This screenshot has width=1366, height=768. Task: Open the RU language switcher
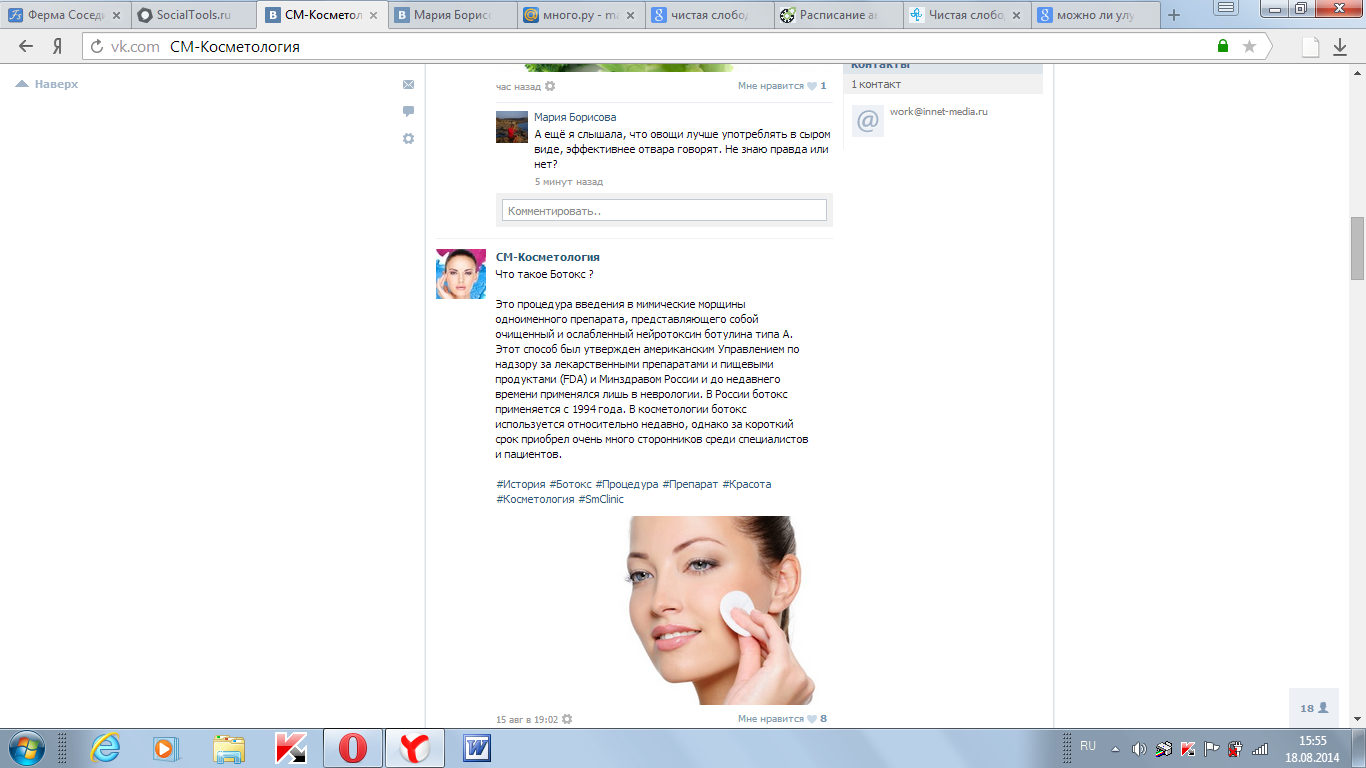[x=1088, y=746]
